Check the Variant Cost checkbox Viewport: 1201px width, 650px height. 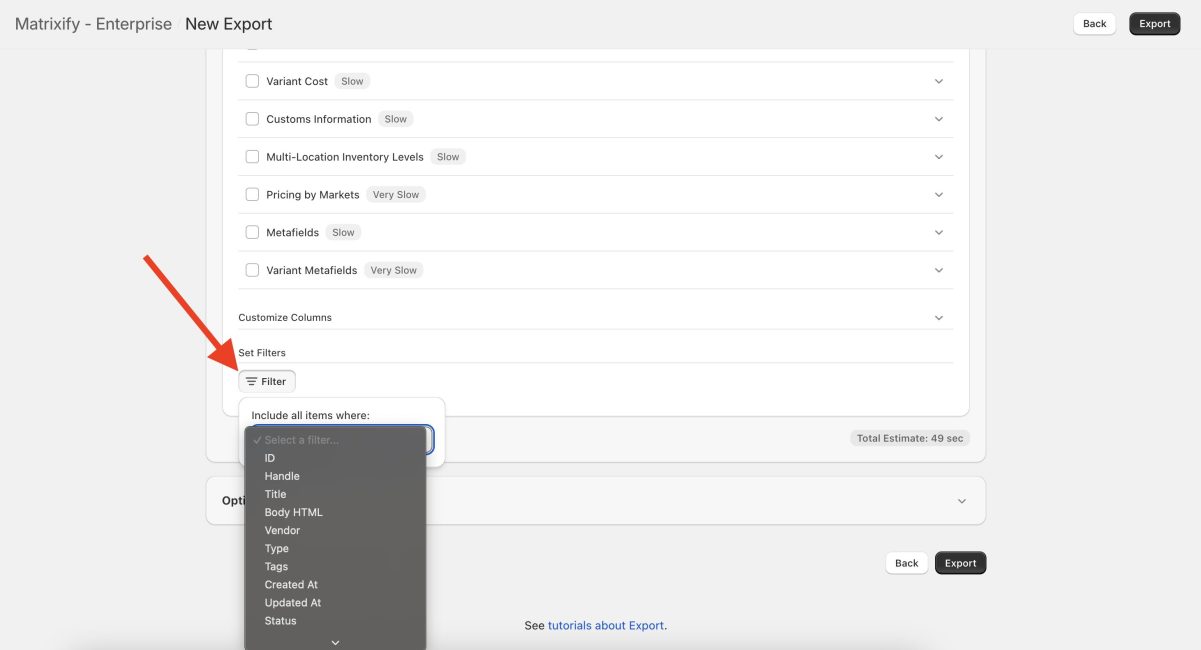pos(252,80)
